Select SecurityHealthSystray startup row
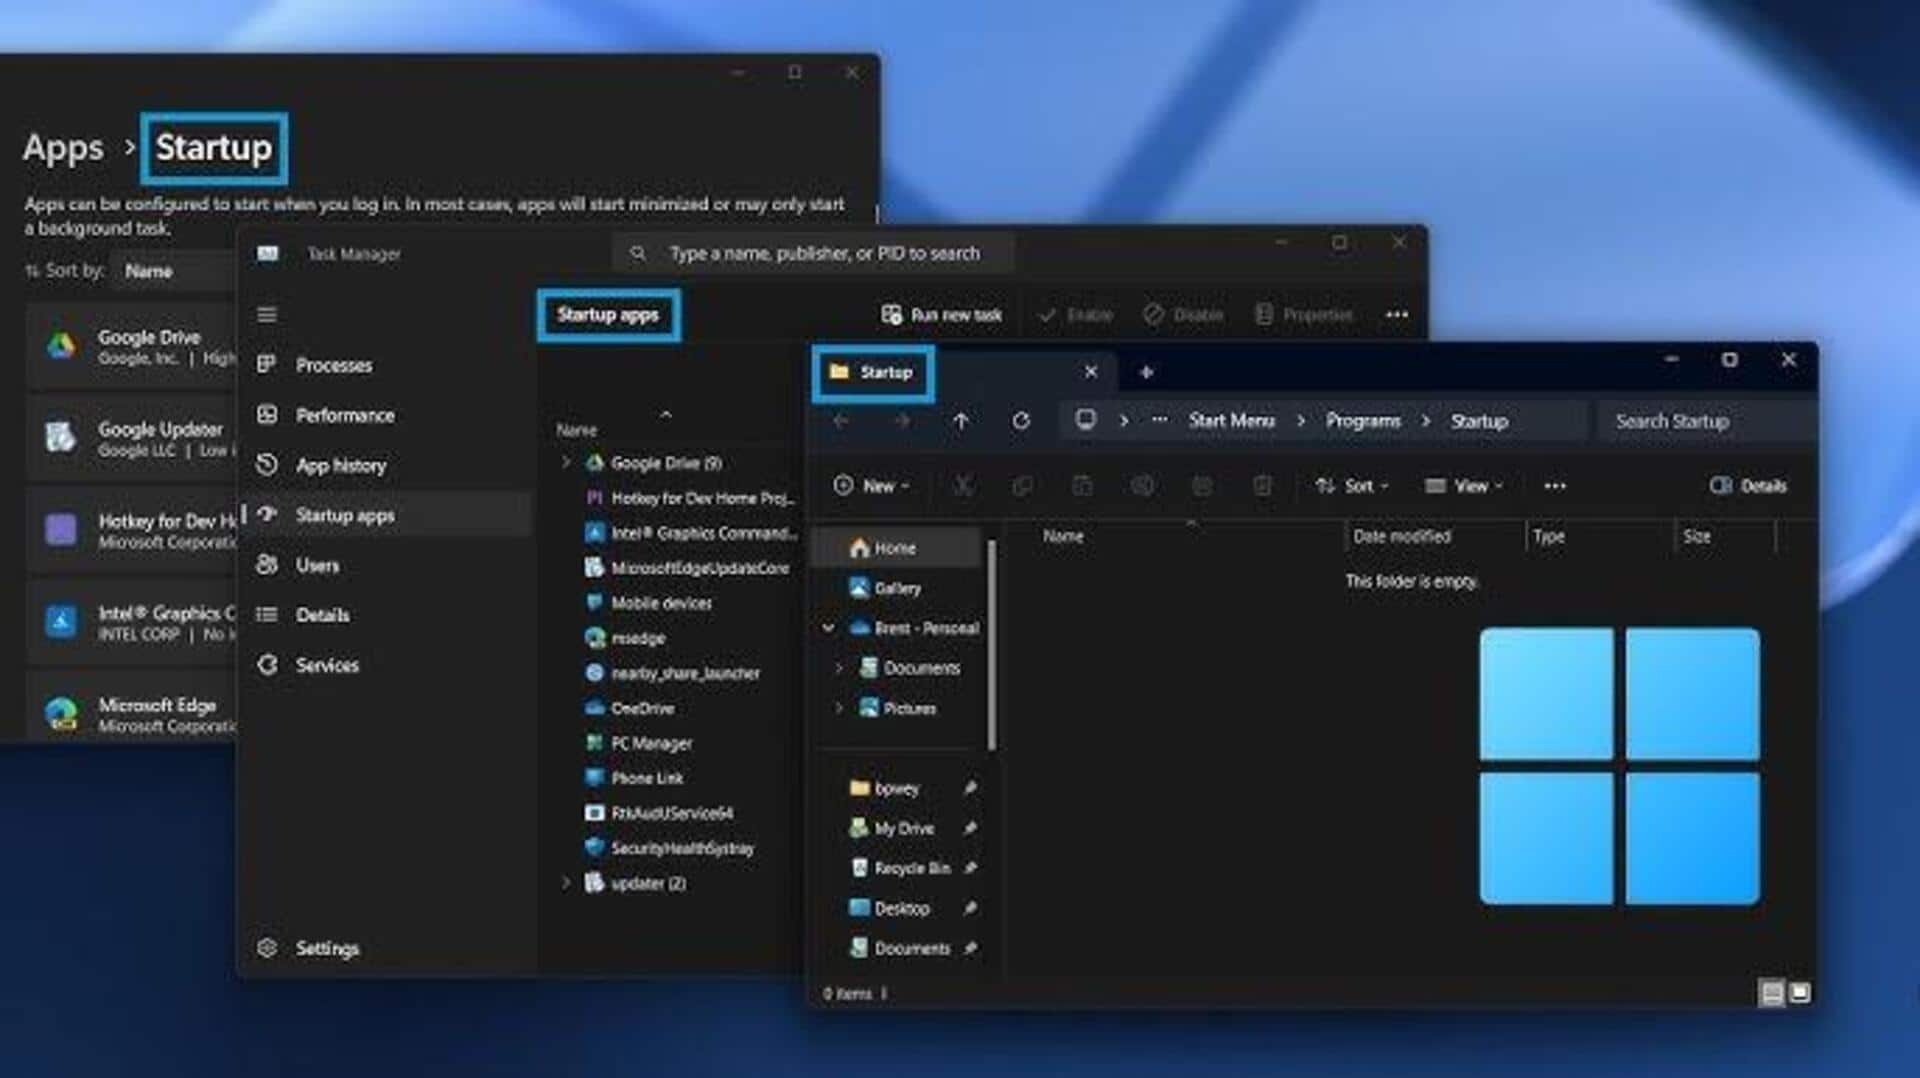Screen dimensions: 1920x1078 coord(670,848)
